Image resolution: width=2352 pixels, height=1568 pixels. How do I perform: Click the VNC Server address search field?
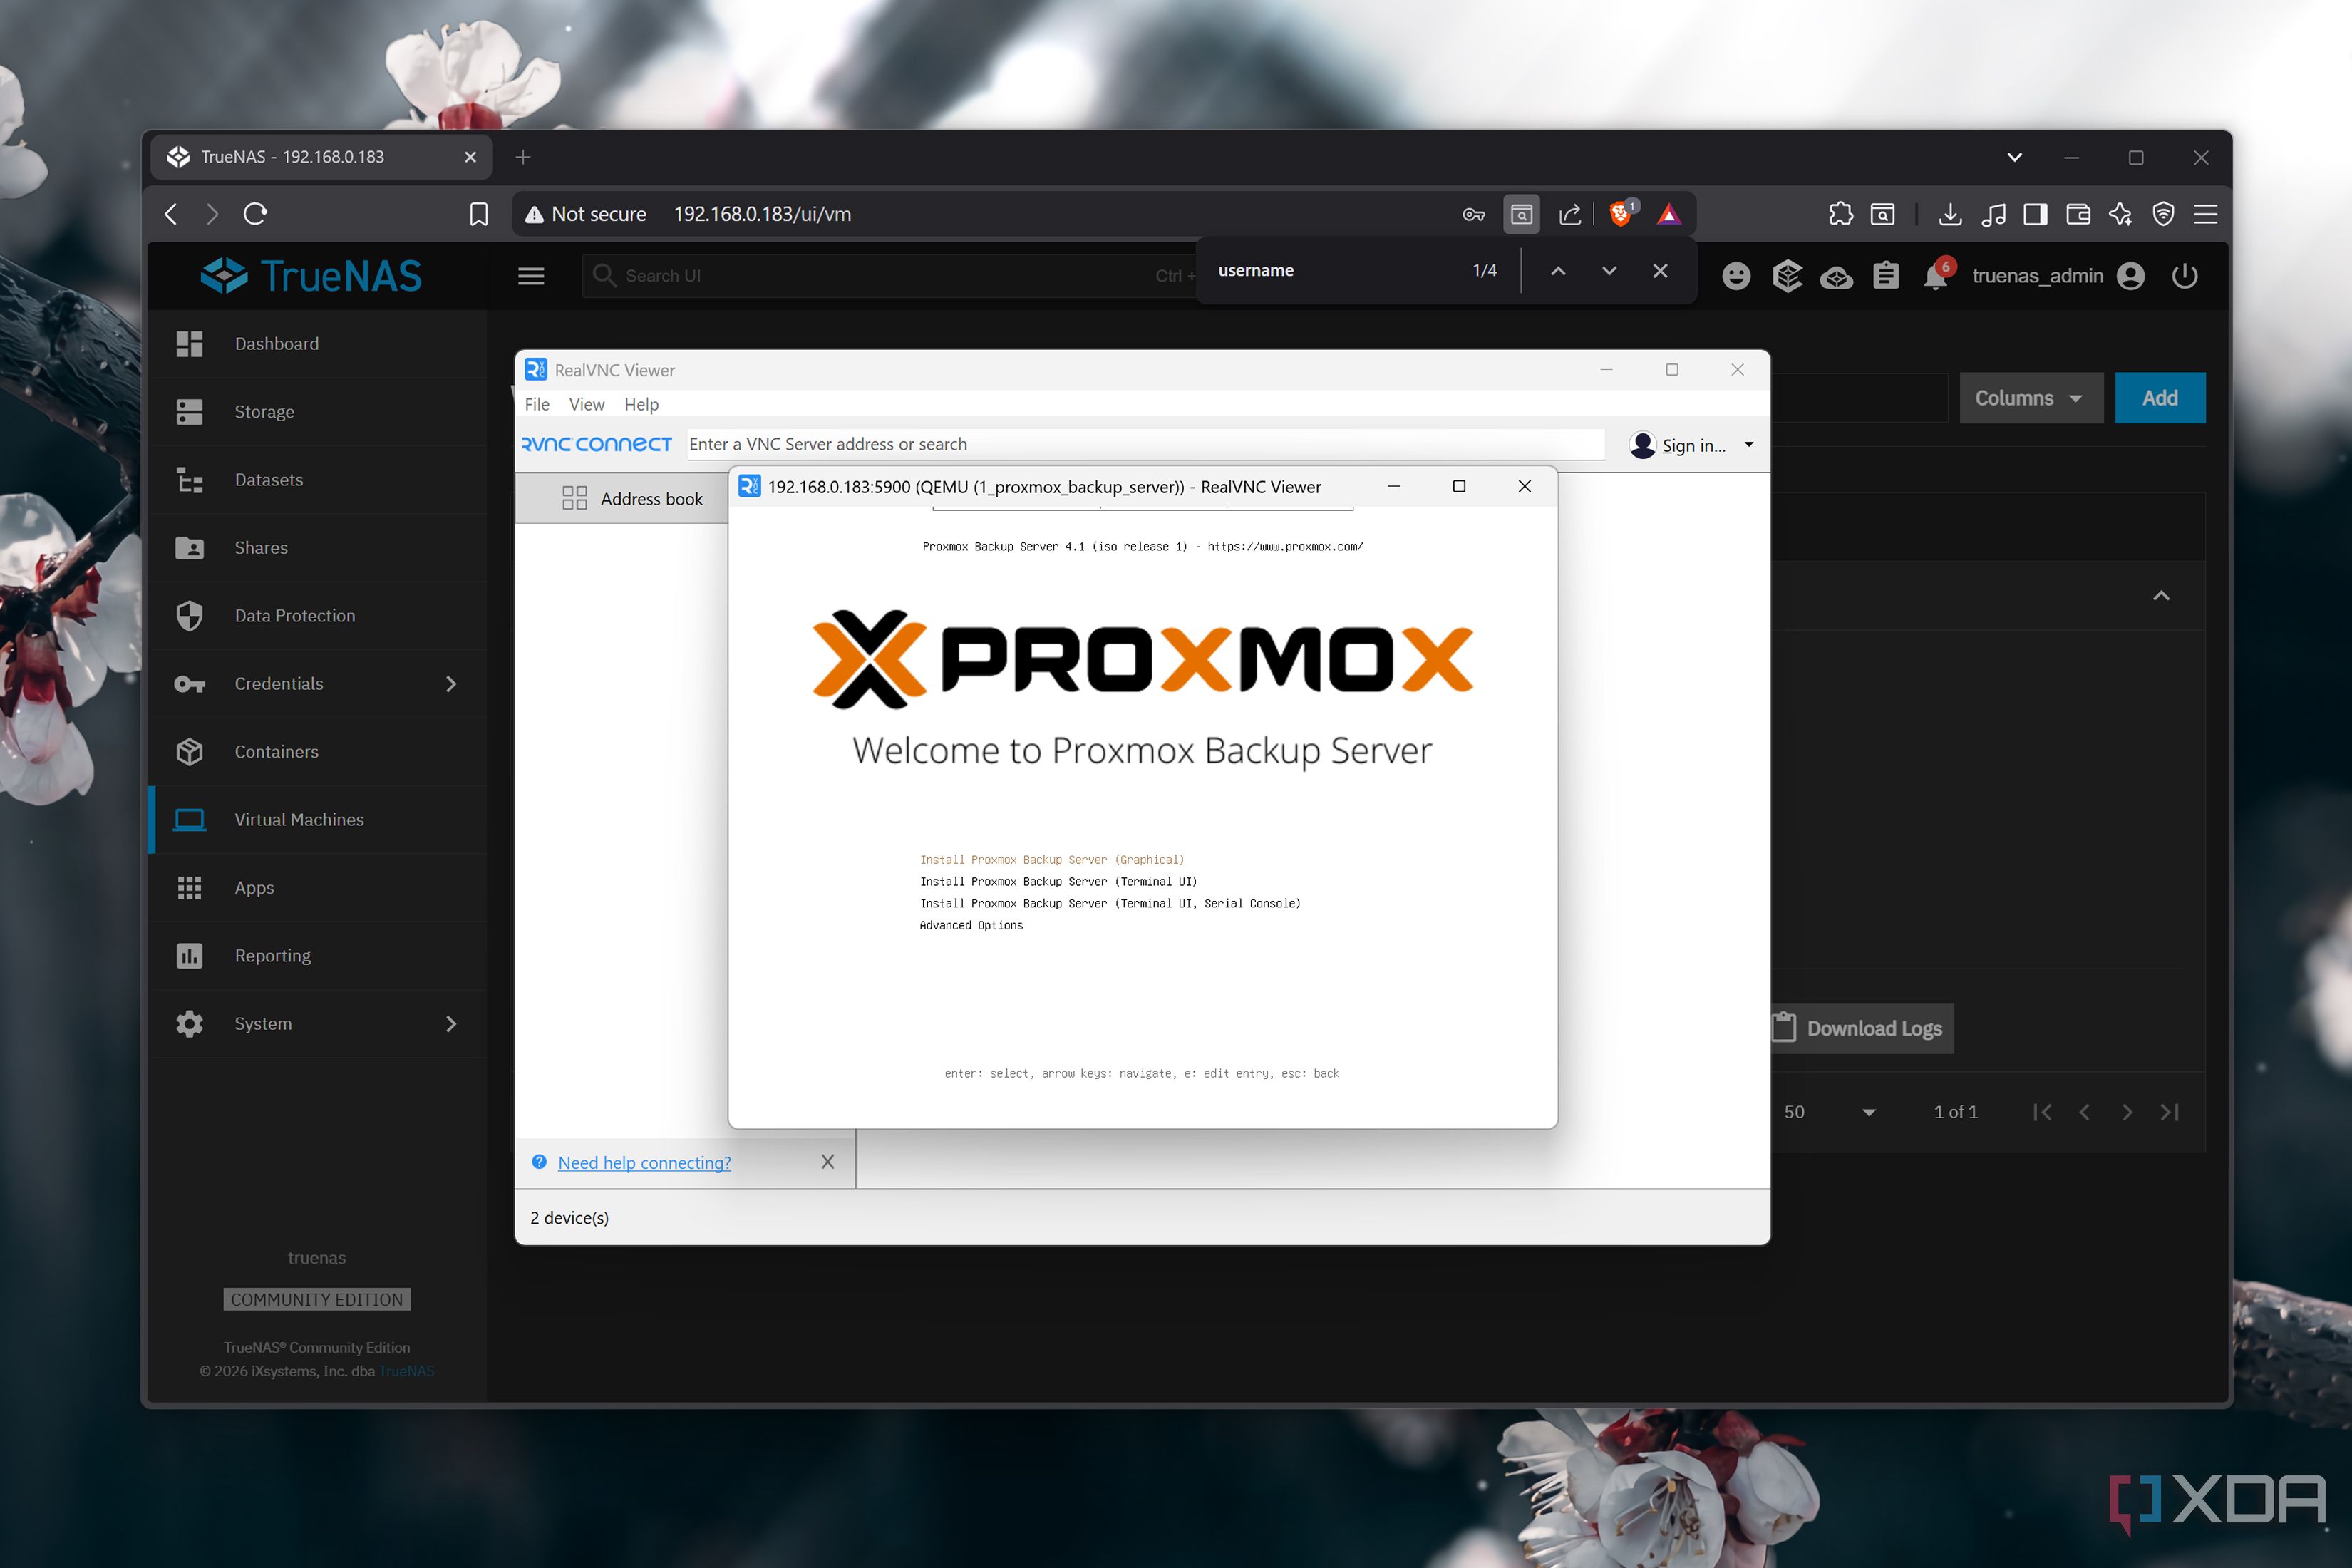click(x=1146, y=444)
